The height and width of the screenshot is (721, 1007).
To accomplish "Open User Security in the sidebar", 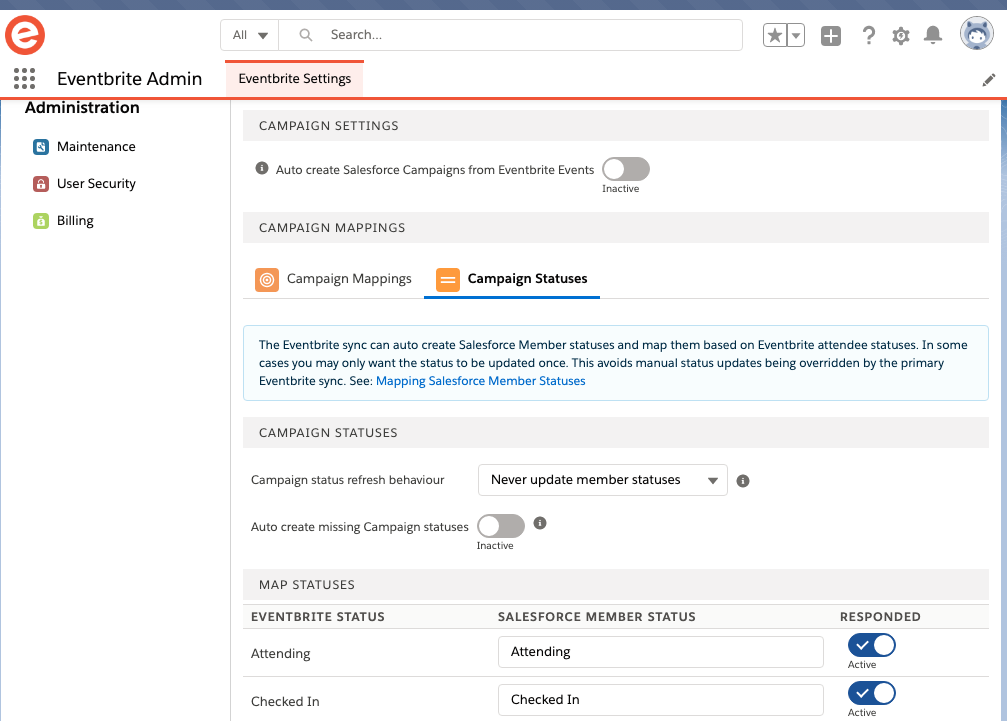I will (x=96, y=184).
